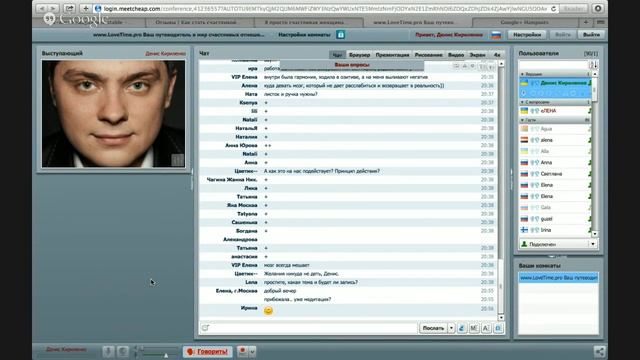Viewport: 640px width, 360px height.
Task: Select user Денис Кириленко in users list
Action: tap(555, 83)
